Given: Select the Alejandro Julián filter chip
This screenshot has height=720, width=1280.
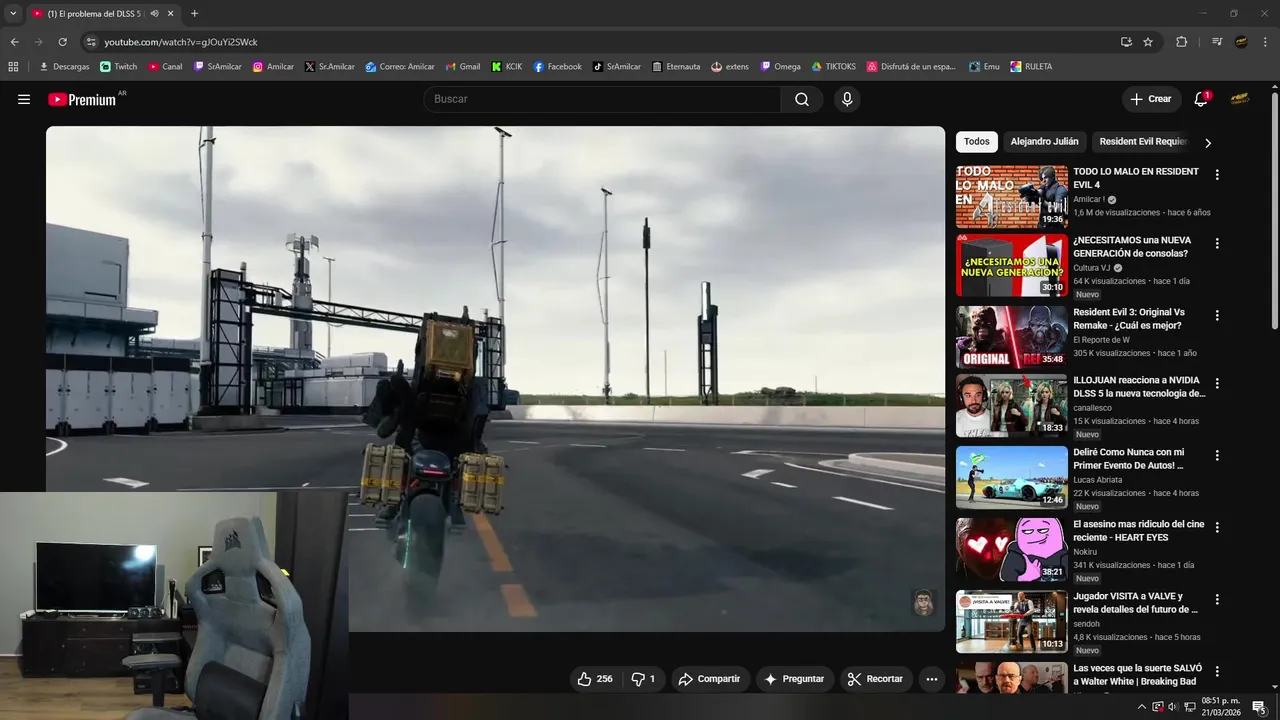Looking at the screenshot, I should pyautogui.click(x=1044, y=142).
